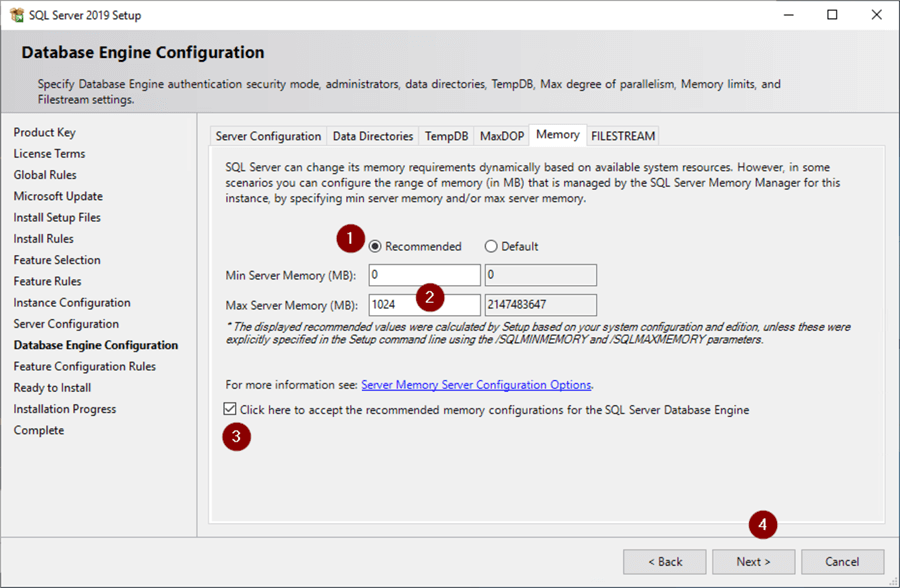Click the SQL Server Setup title bar icon
Screen dimensions: 900x588
16,15
